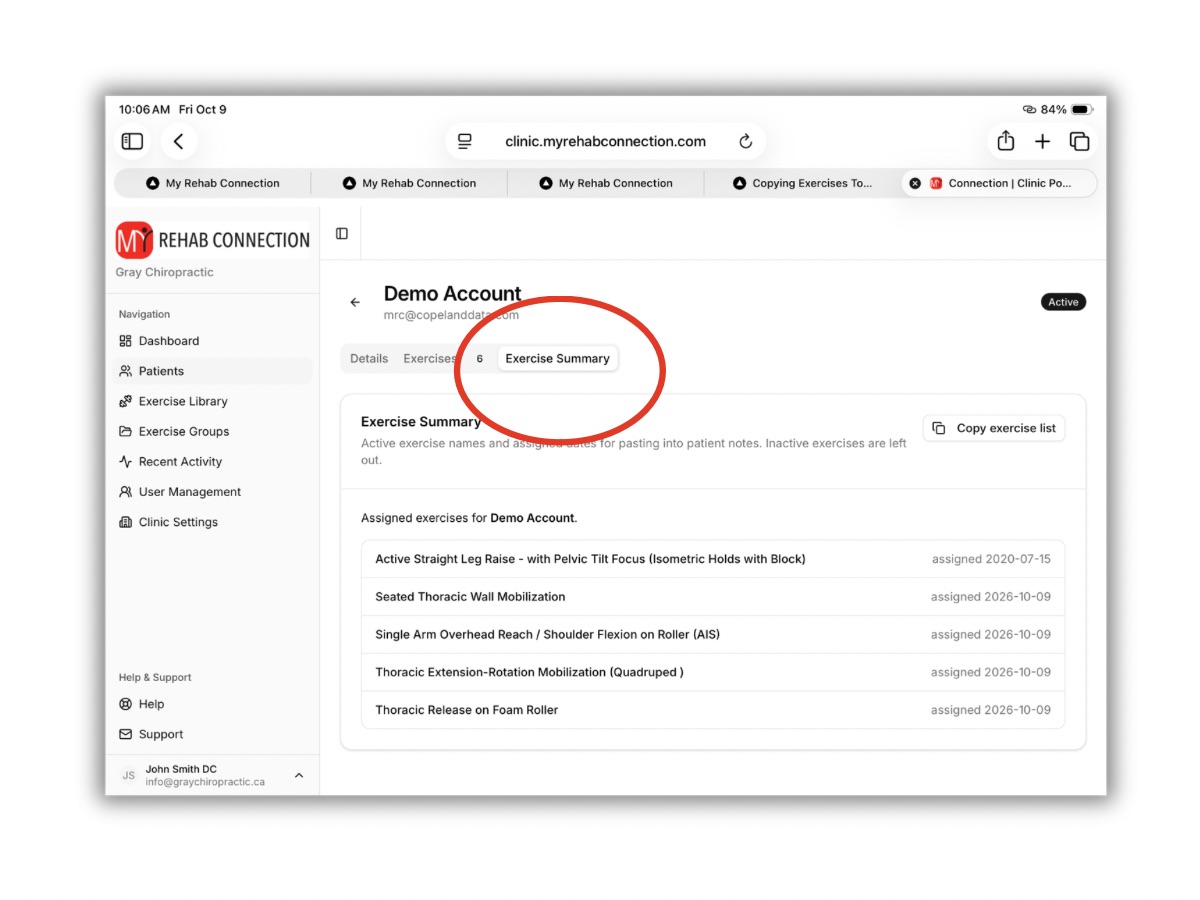Expand the John Smith DC account menu
Image resolution: width=1200 pixels, height=900 pixels.
pyautogui.click(x=213, y=776)
